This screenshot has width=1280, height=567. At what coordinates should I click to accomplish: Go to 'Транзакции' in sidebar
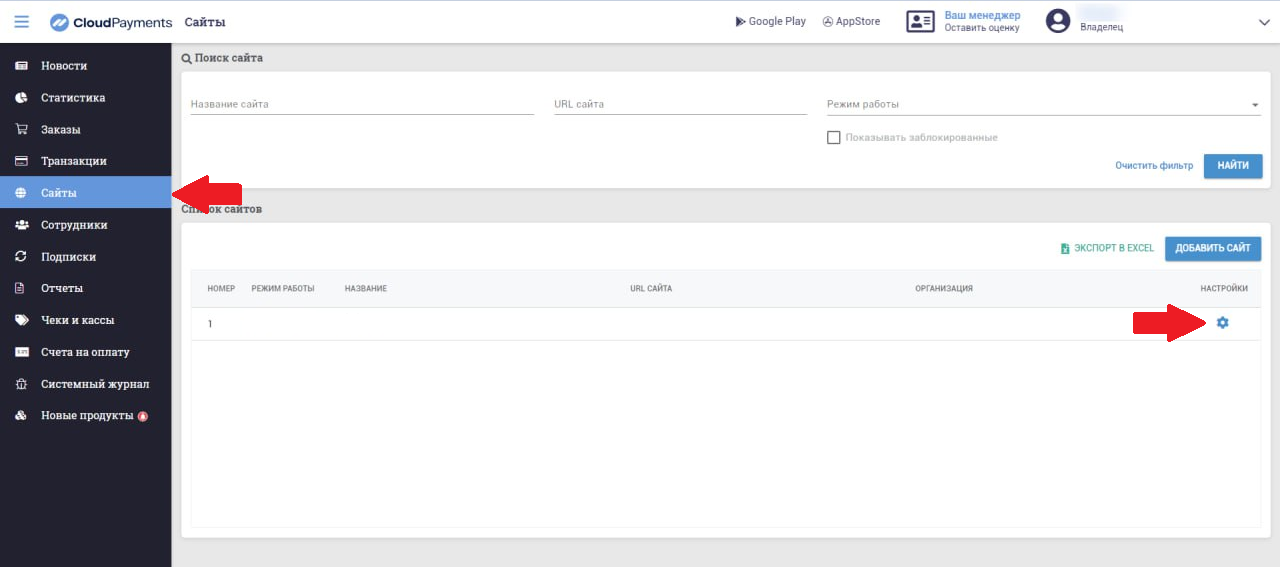pyautogui.click(x=73, y=161)
